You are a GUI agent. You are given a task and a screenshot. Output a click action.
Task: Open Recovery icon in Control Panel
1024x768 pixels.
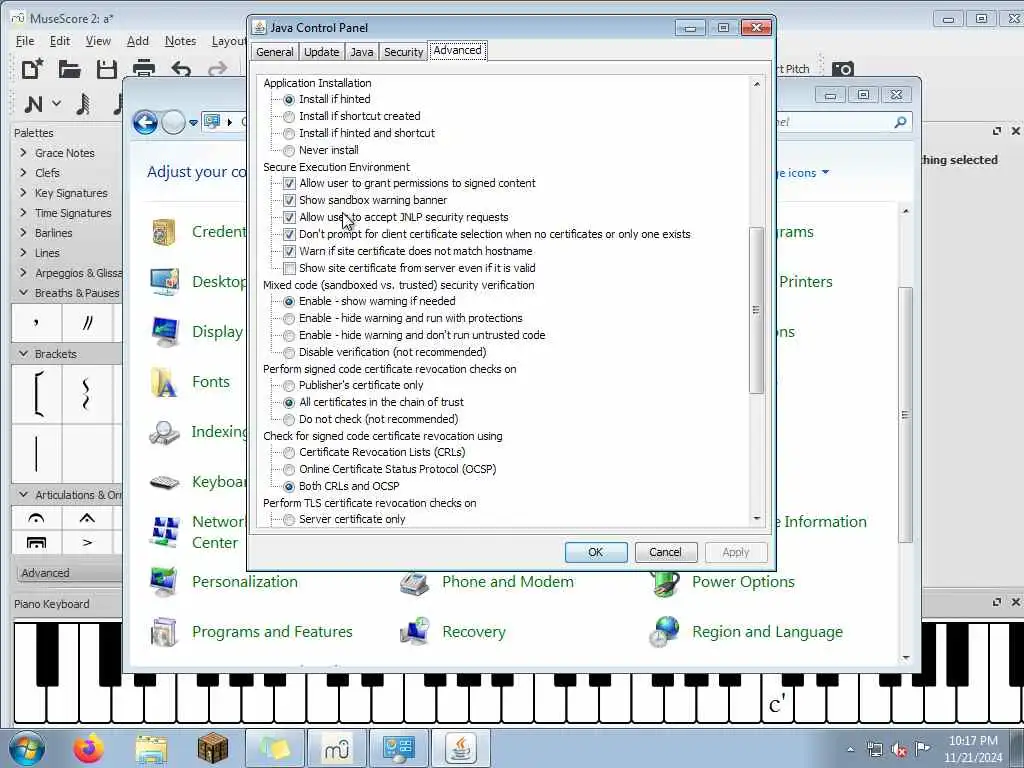pyautogui.click(x=414, y=632)
